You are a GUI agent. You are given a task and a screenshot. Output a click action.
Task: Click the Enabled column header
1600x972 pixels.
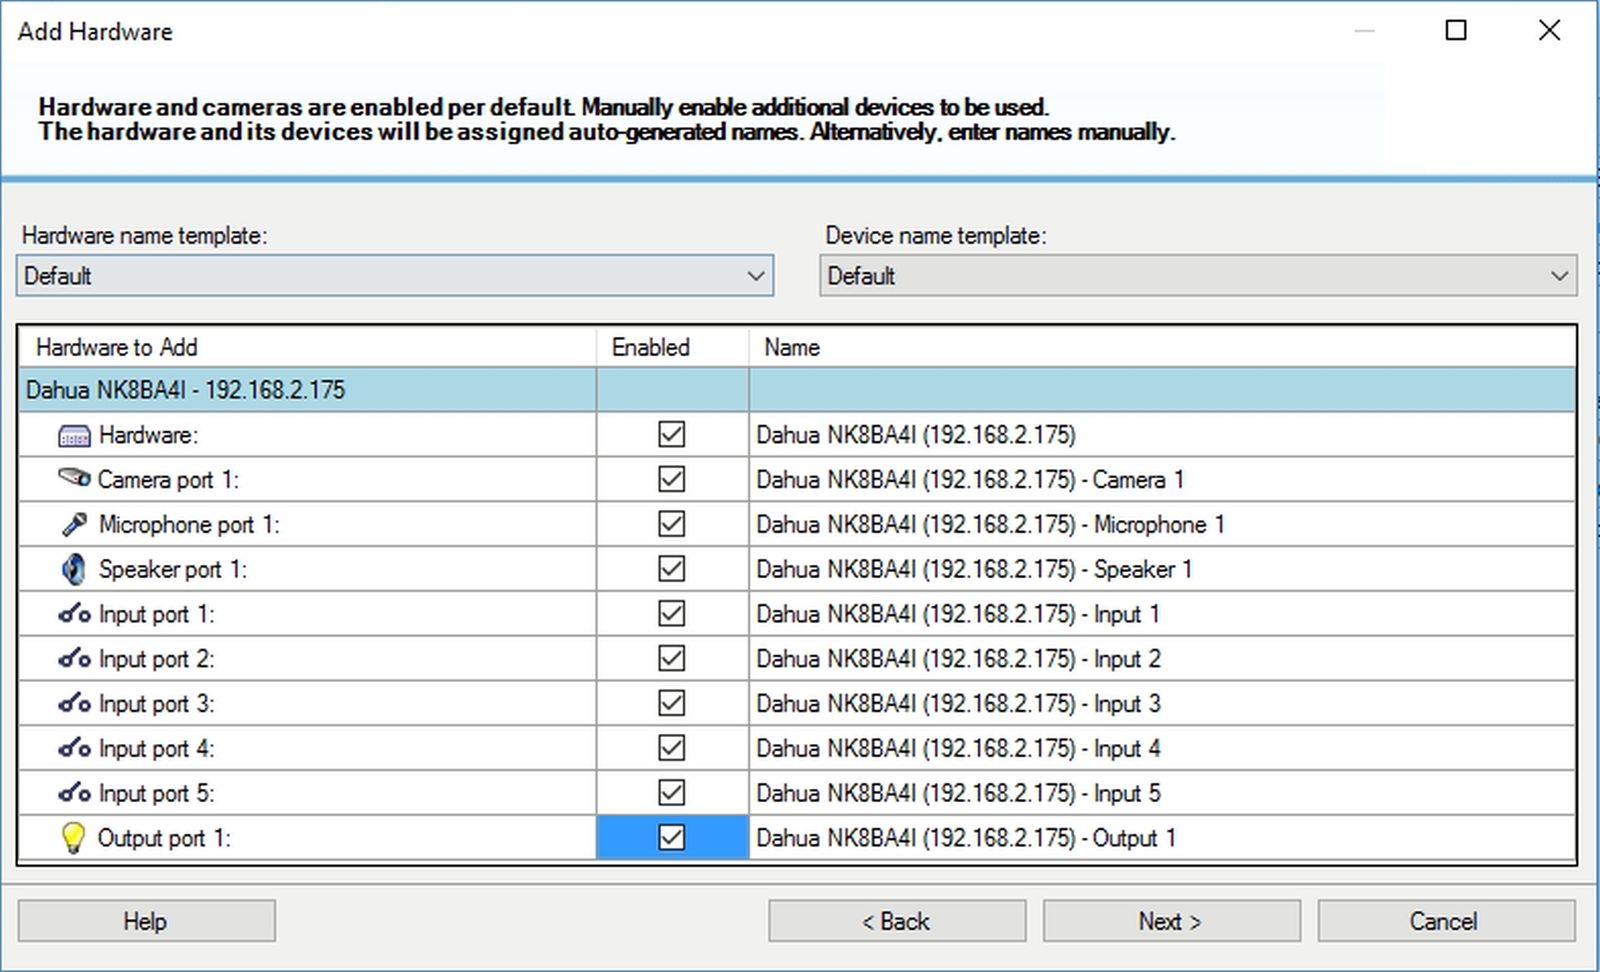[x=651, y=347]
